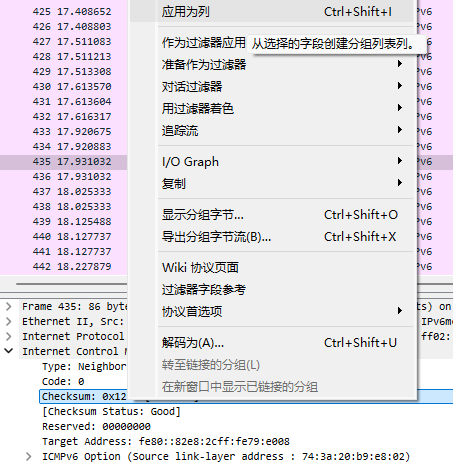Open the 协议首选项 submenu
Image resolution: width=453 pixels, height=465 pixels.
271,311
